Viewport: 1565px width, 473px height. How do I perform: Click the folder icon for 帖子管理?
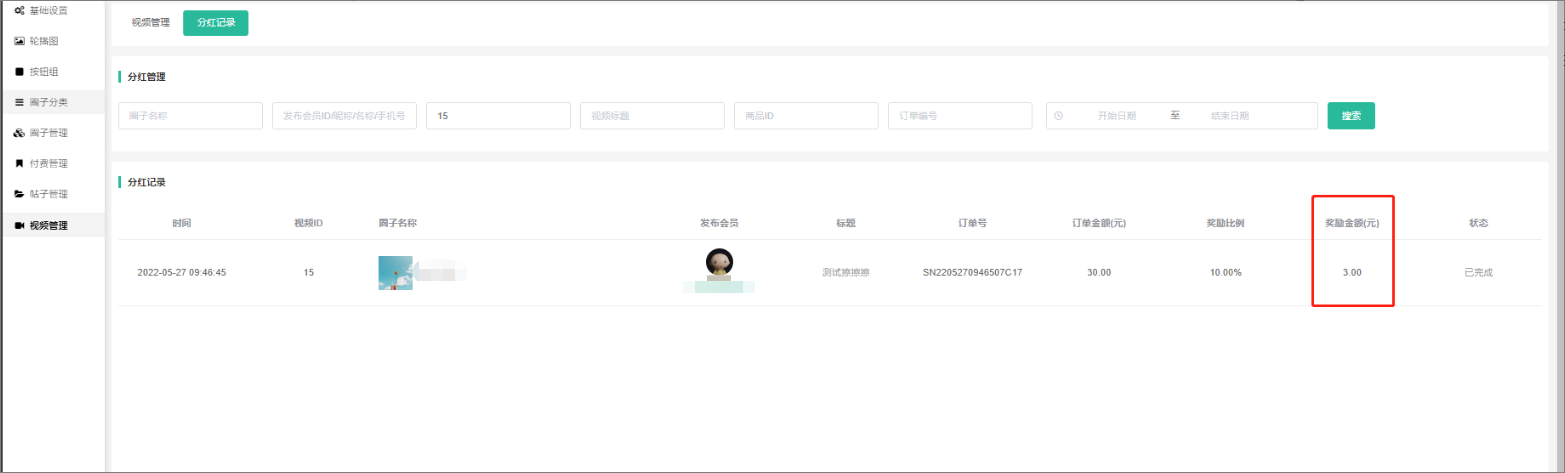click(19, 194)
